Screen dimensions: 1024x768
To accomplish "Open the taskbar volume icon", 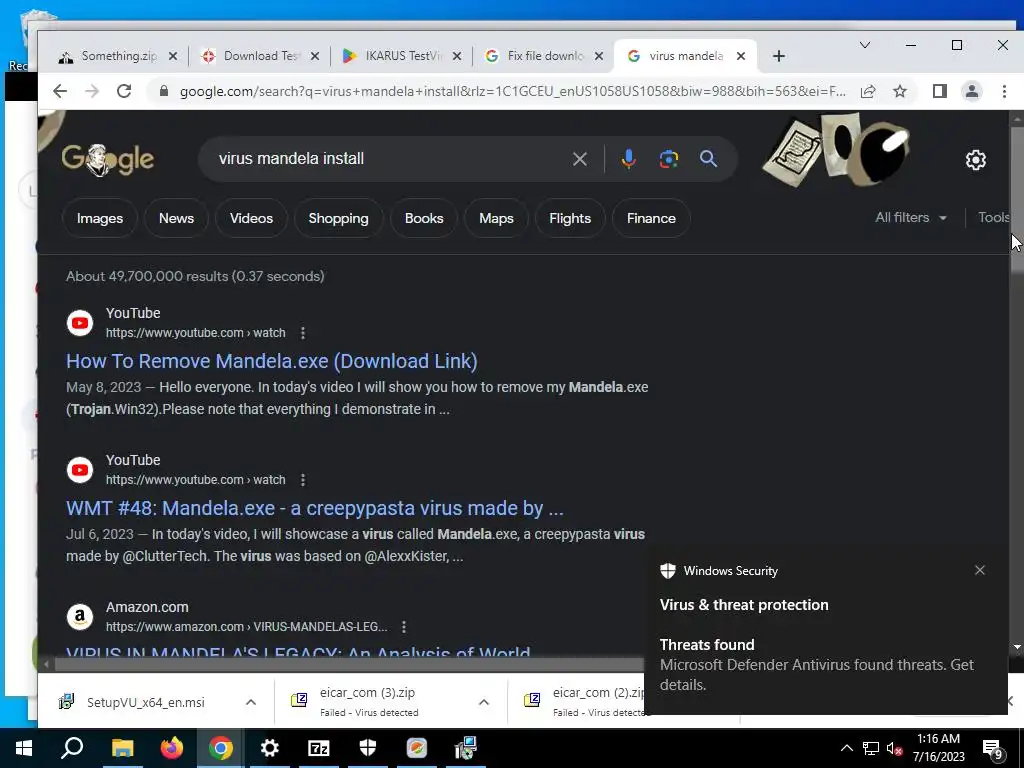I will pyautogui.click(x=894, y=748).
